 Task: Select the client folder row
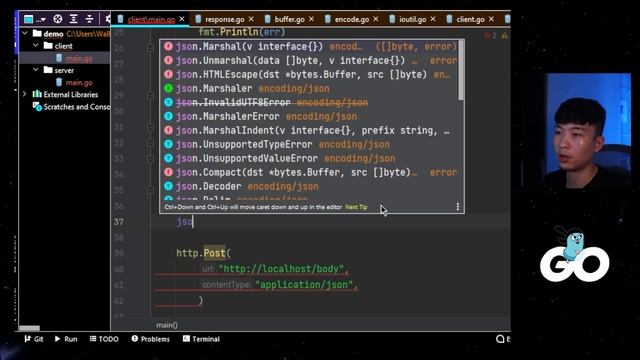click(64, 46)
